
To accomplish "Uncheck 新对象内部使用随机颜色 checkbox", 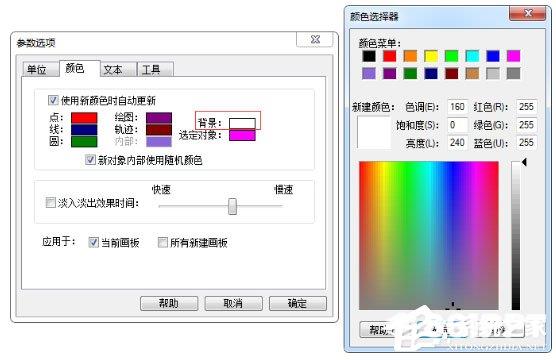I will [90, 160].
